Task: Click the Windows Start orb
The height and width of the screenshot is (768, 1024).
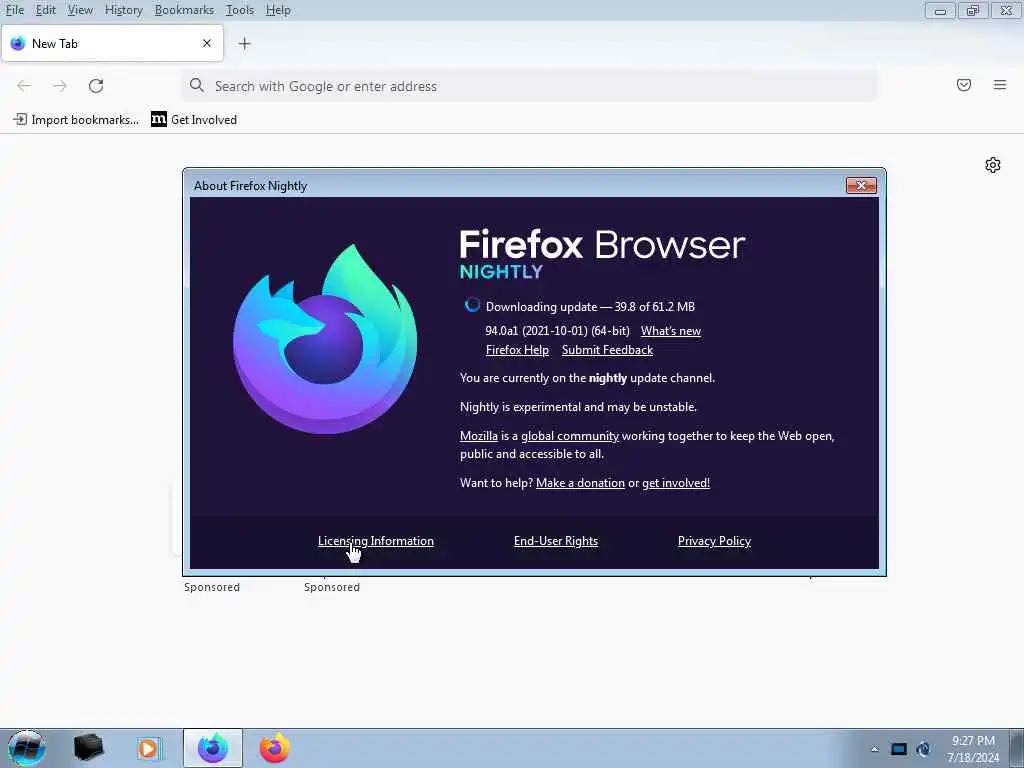Action: (26, 748)
